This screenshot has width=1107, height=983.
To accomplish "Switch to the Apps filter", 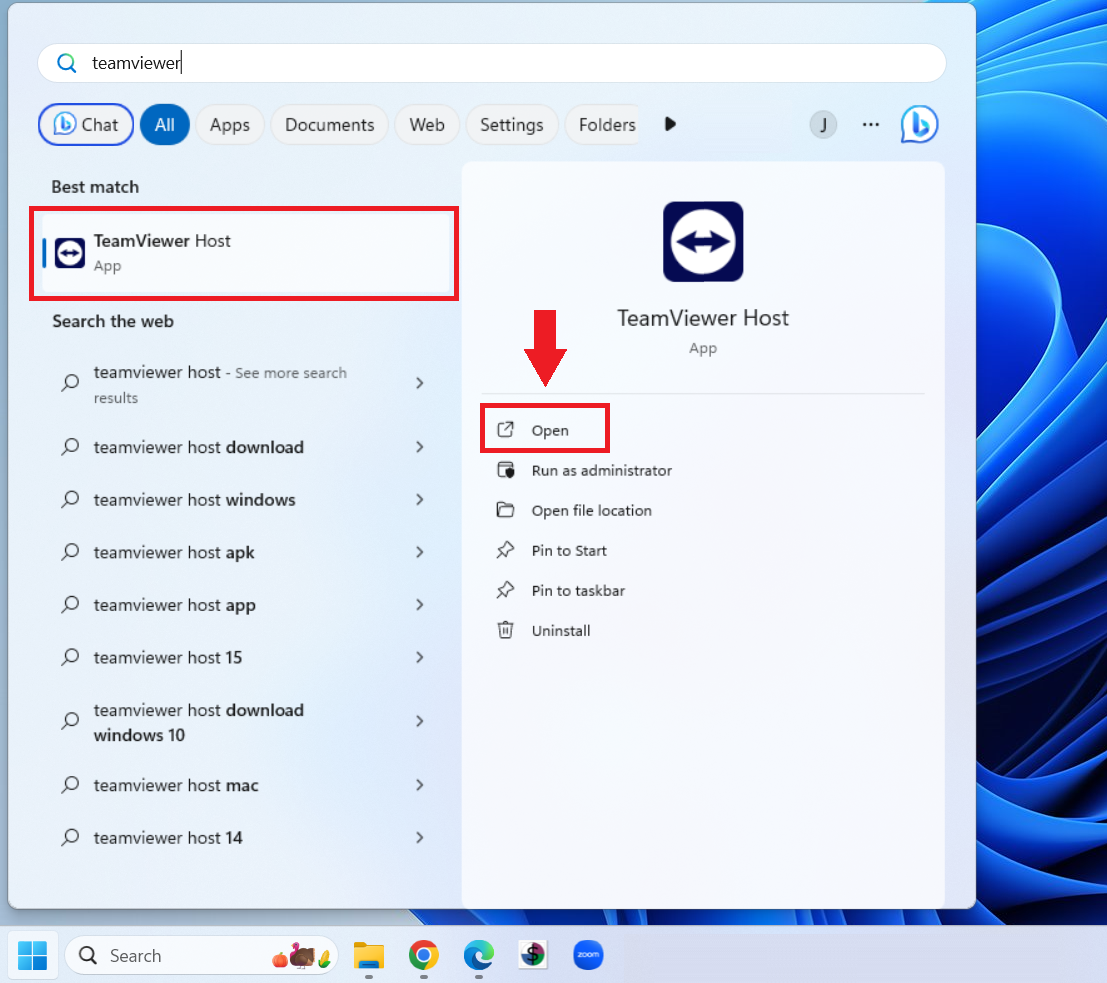I will click(x=229, y=125).
